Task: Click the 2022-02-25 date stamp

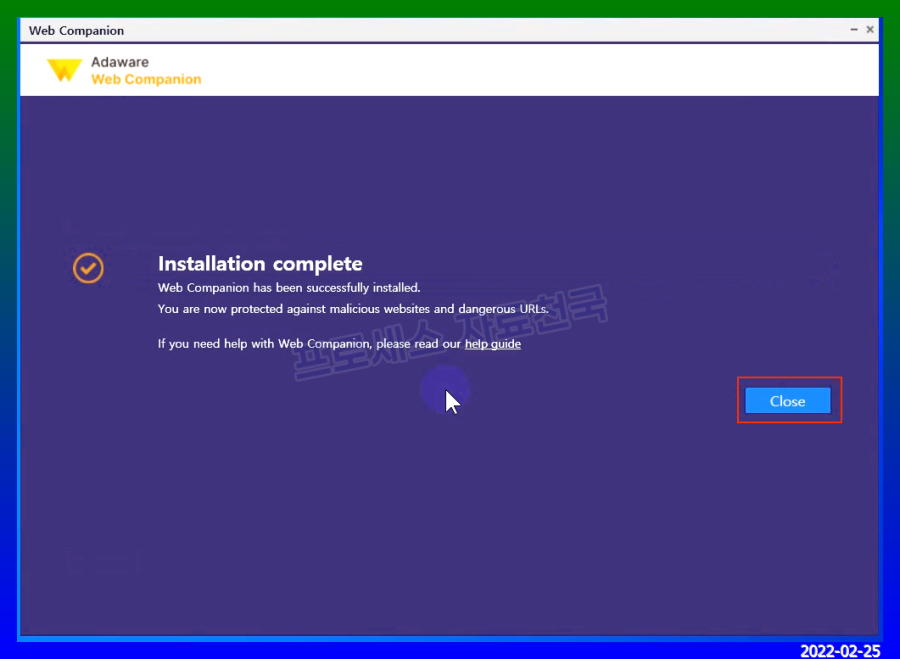Action: point(840,650)
